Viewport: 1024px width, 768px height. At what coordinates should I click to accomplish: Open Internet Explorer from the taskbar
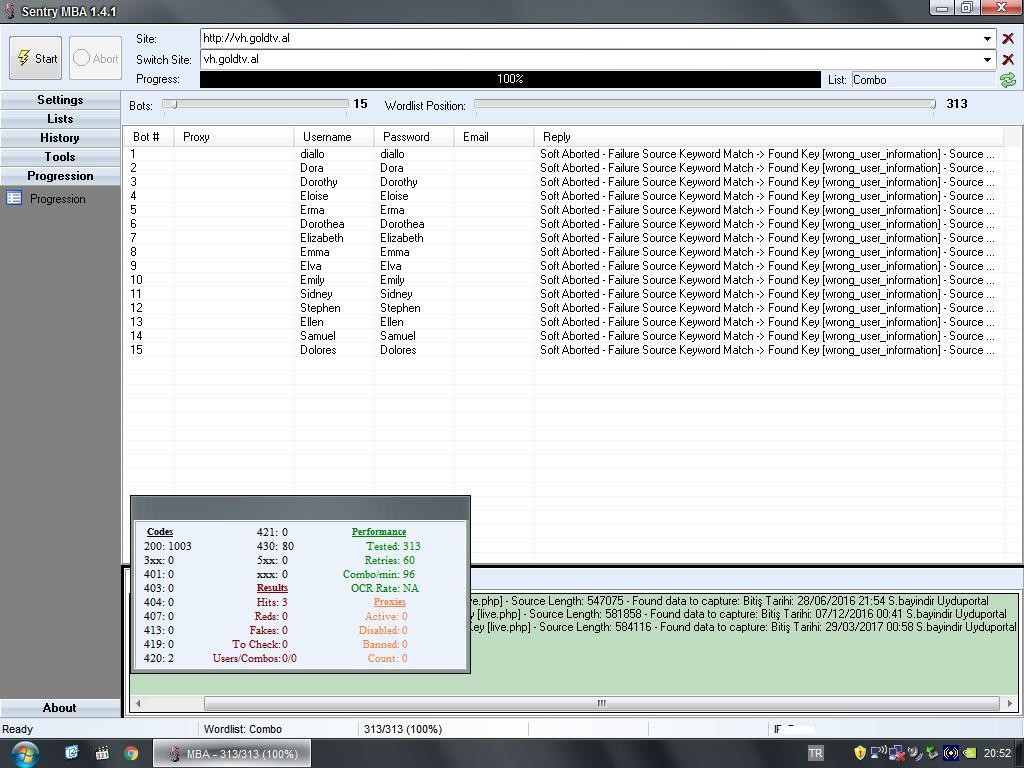(x=72, y=753)
